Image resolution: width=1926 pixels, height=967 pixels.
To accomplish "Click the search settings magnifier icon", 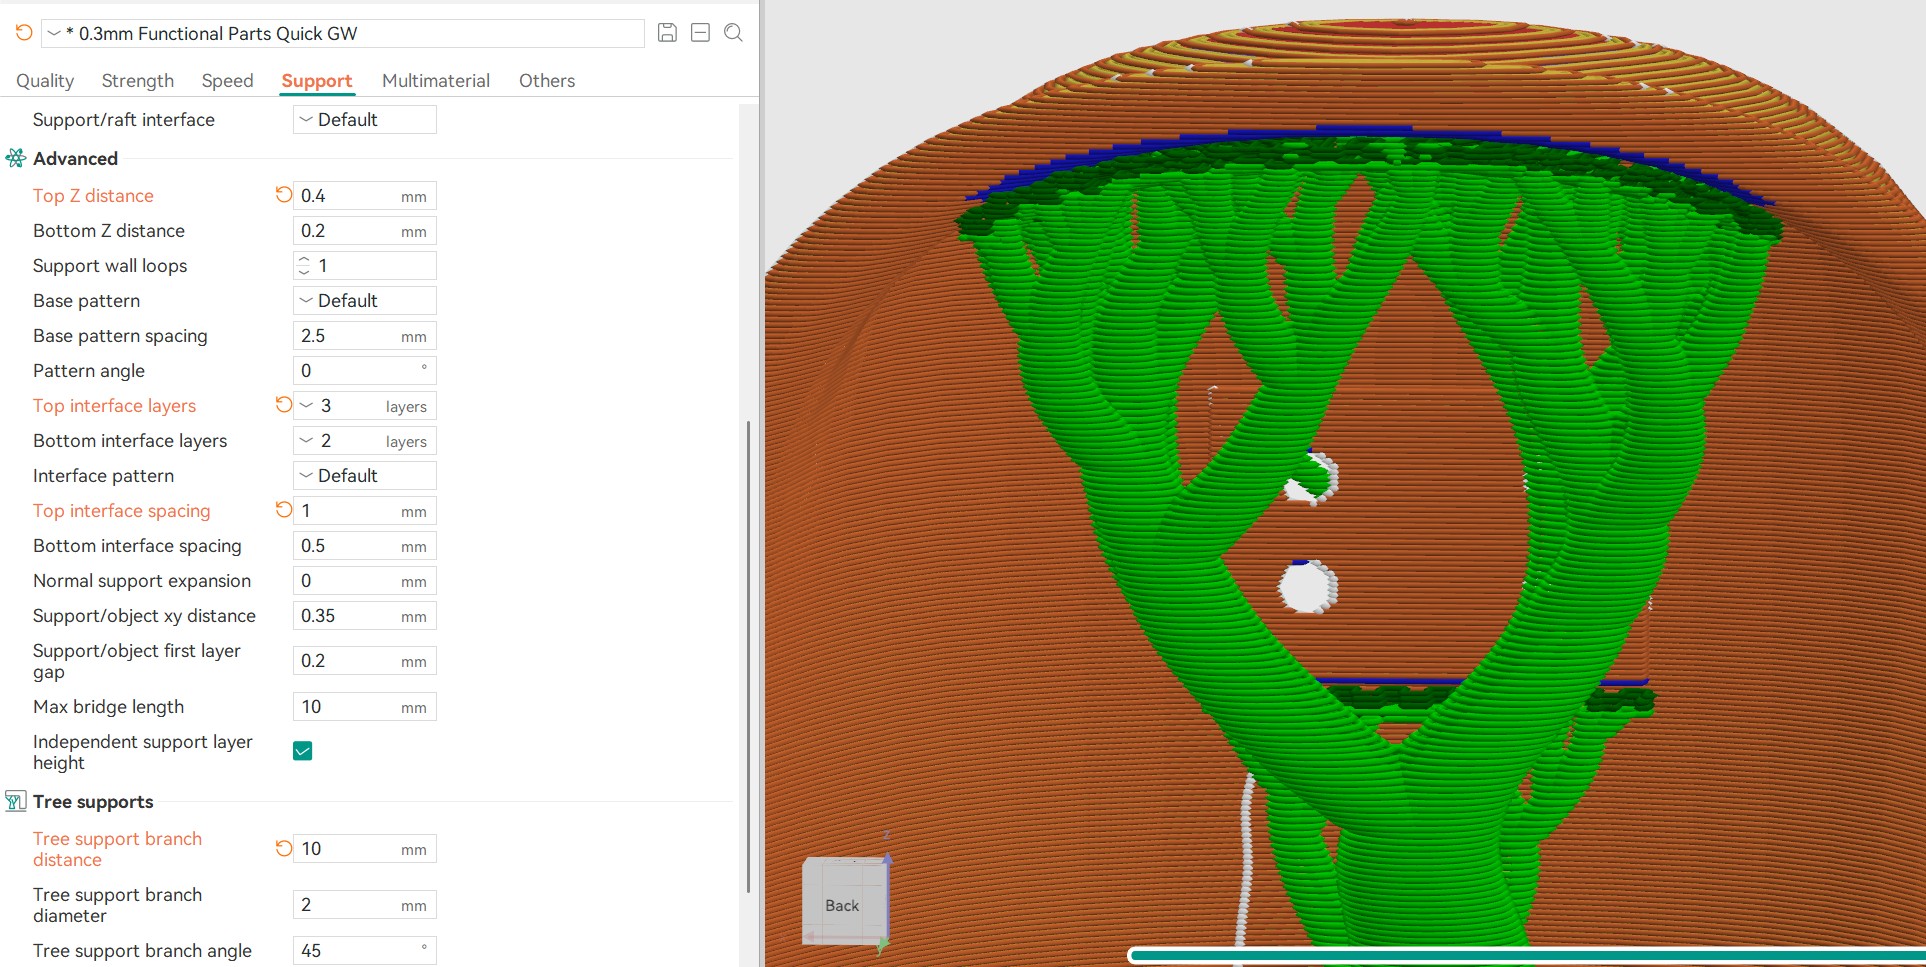I will click(x=733, y=33).
